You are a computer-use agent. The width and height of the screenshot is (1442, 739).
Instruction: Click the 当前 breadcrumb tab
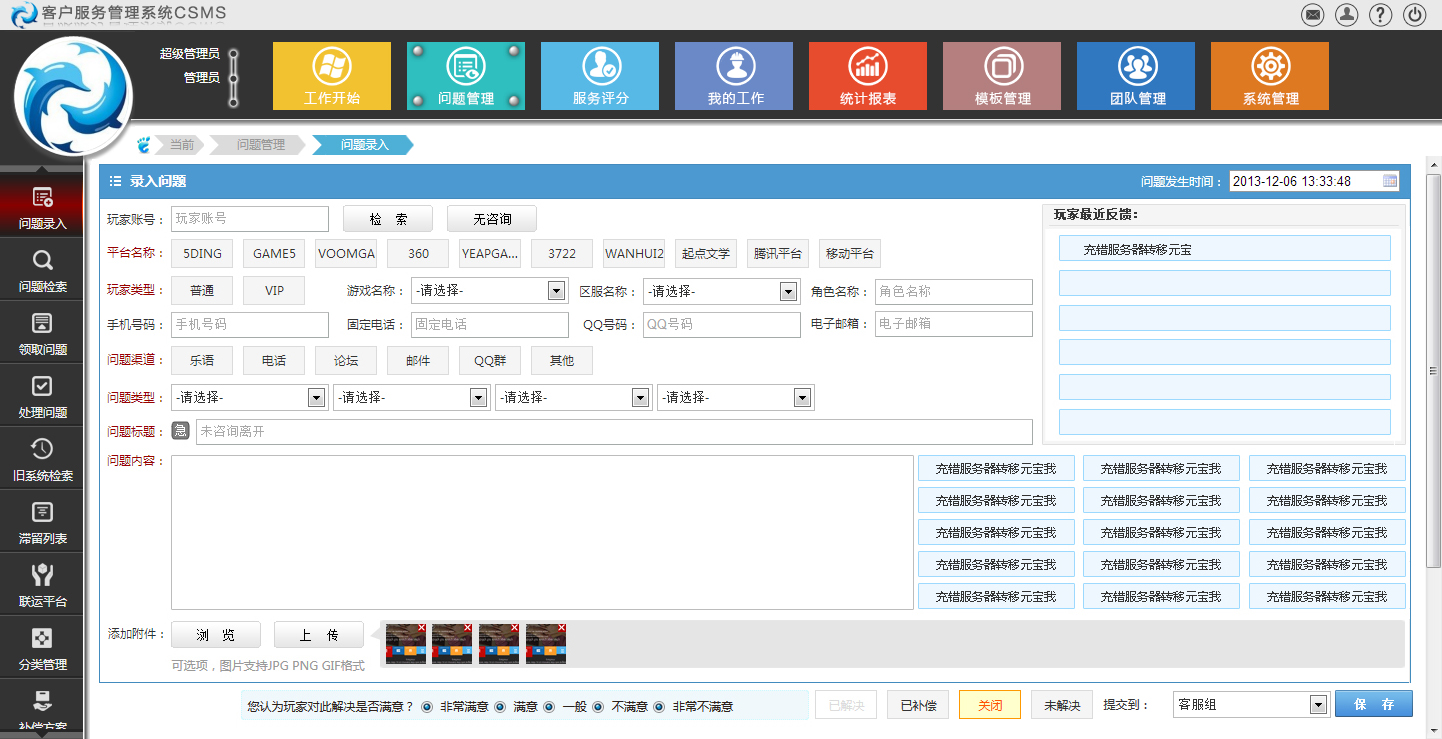coord(181,145)
